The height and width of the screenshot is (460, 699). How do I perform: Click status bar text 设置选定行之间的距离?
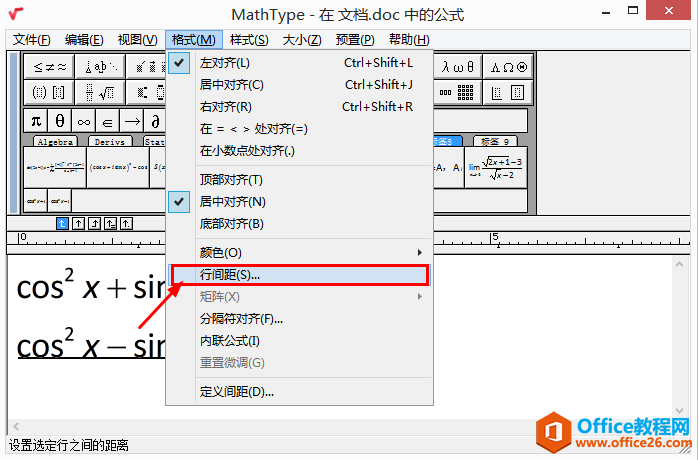[x=69, y=445]
